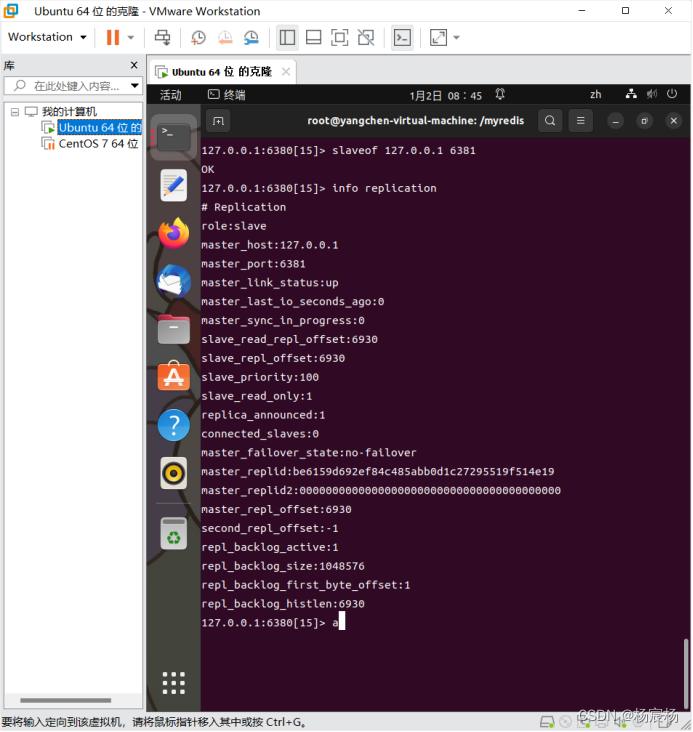Select the CentOS 7 64 位 VM
The image size is (693, 732).
(98, 144)
